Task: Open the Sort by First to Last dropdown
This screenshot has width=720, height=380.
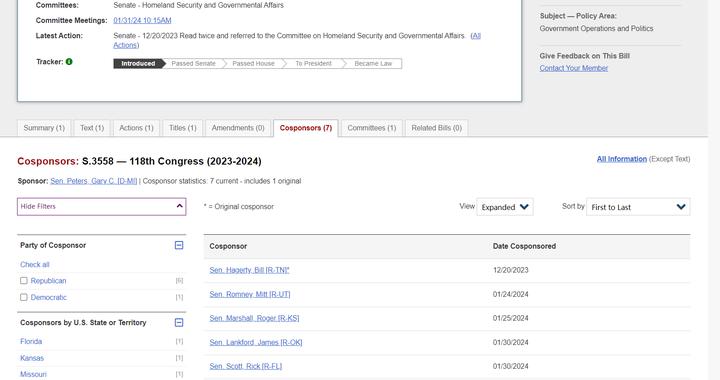Action: click(638, 207)
